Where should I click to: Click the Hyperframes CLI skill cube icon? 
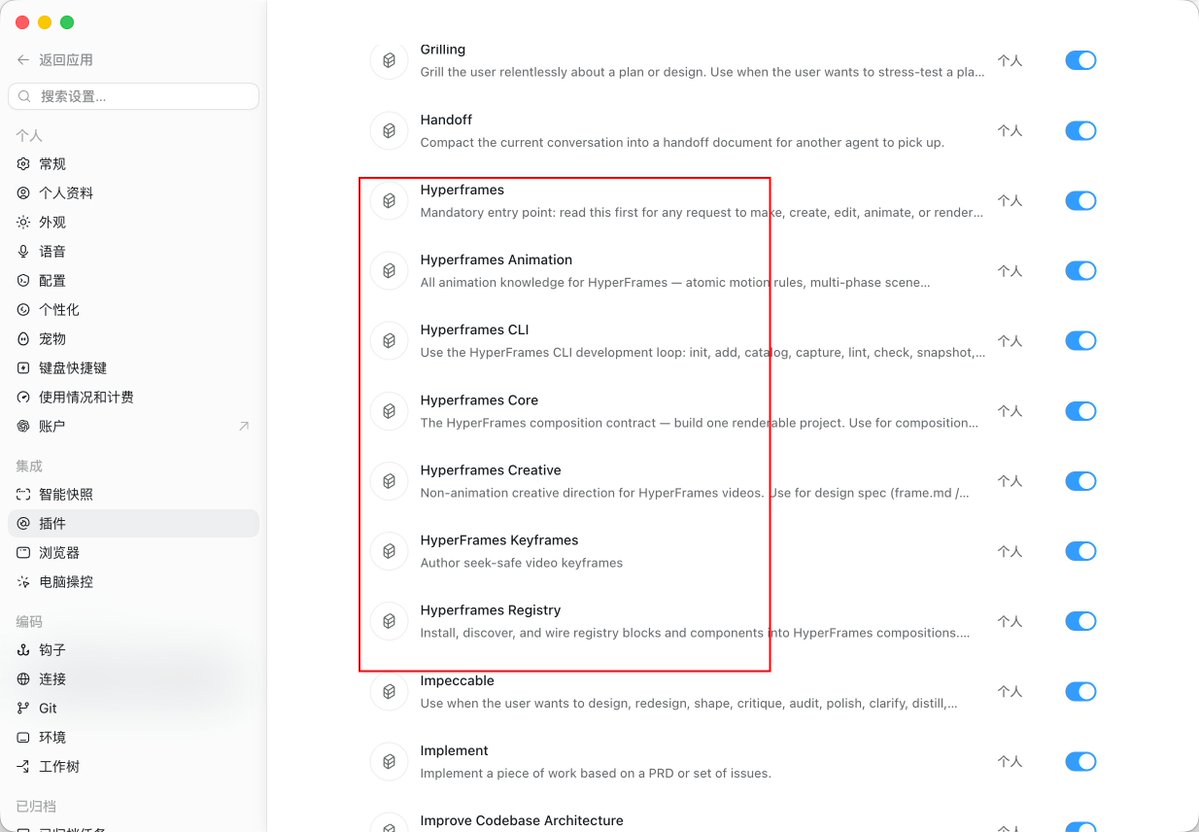389,341
